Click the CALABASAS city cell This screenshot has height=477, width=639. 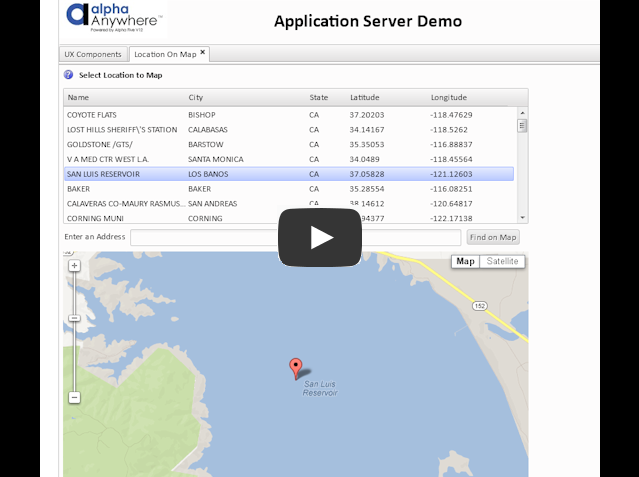(208, 130)
